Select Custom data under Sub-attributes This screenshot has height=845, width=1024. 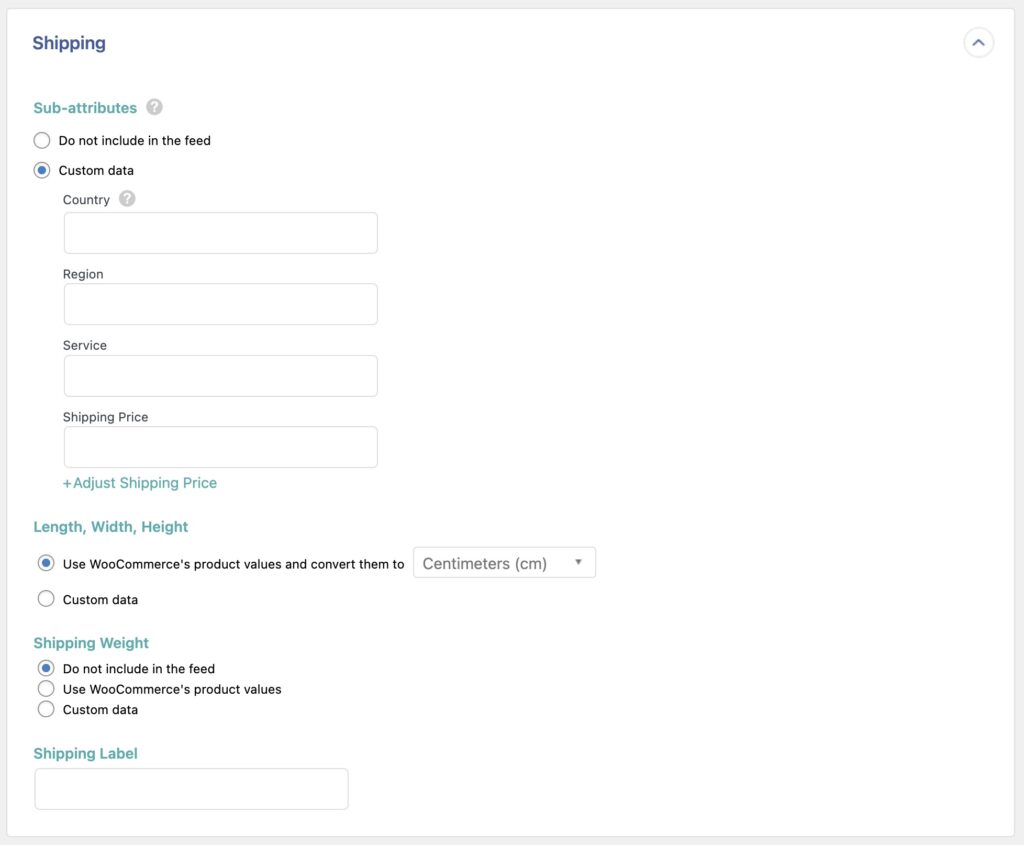pyautogui.click(x=41, y=170)
